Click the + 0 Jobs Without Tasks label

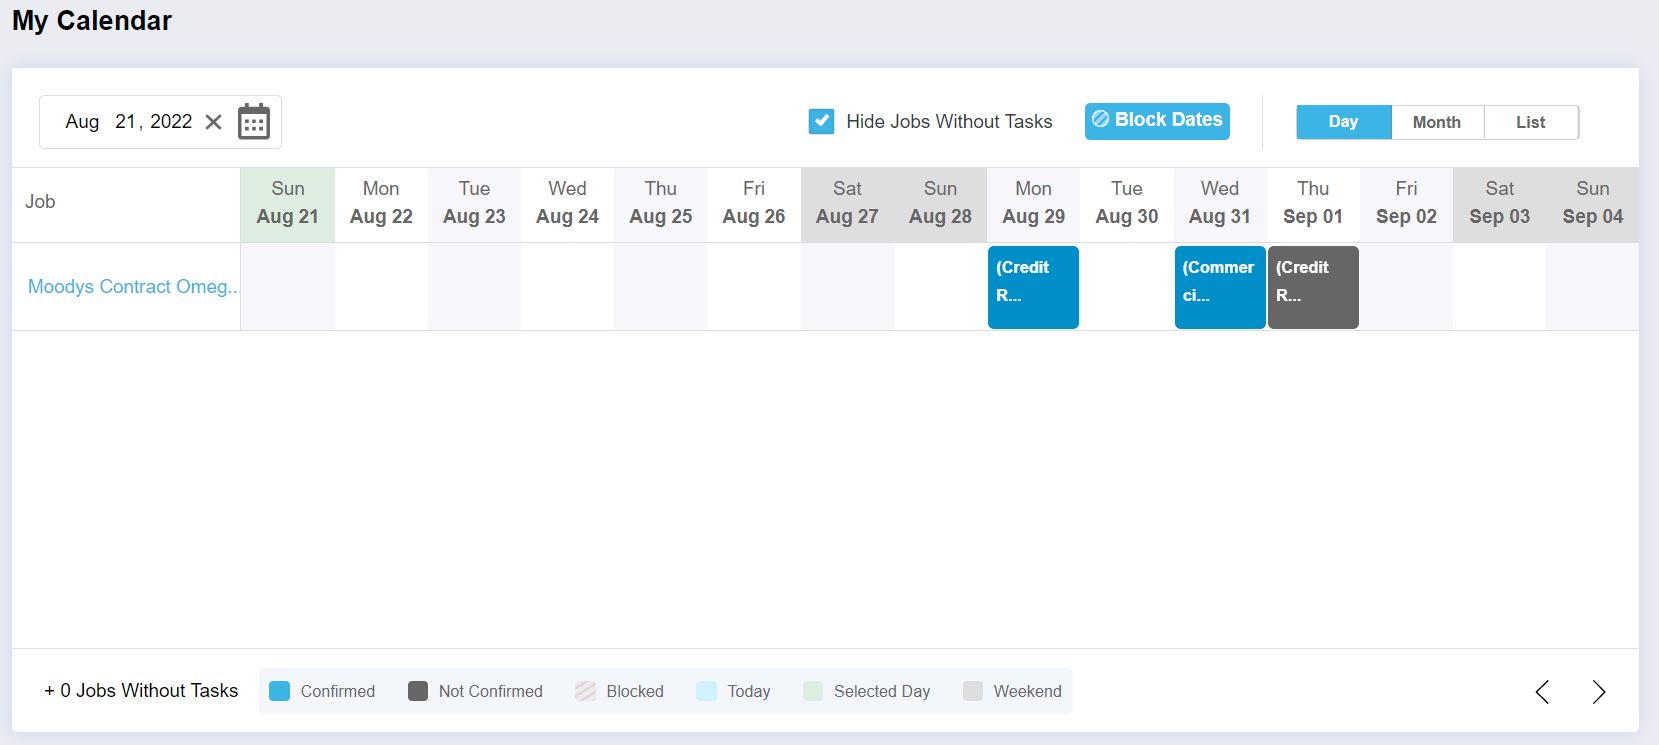click(141, 691)
